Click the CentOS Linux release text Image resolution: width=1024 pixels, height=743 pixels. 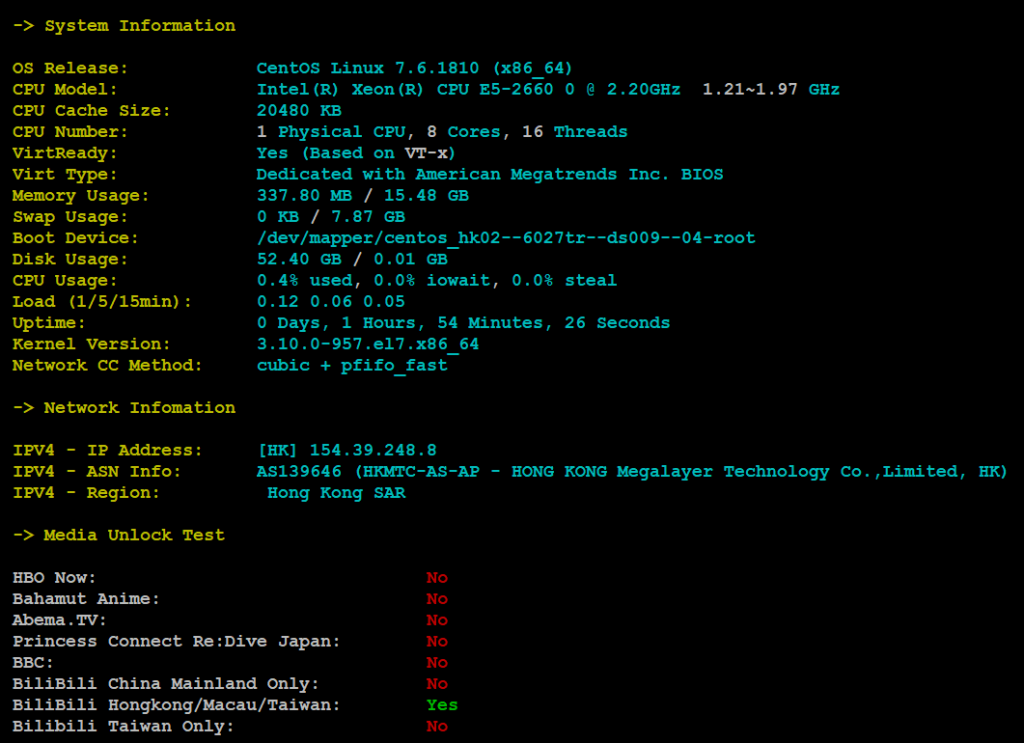414,68
